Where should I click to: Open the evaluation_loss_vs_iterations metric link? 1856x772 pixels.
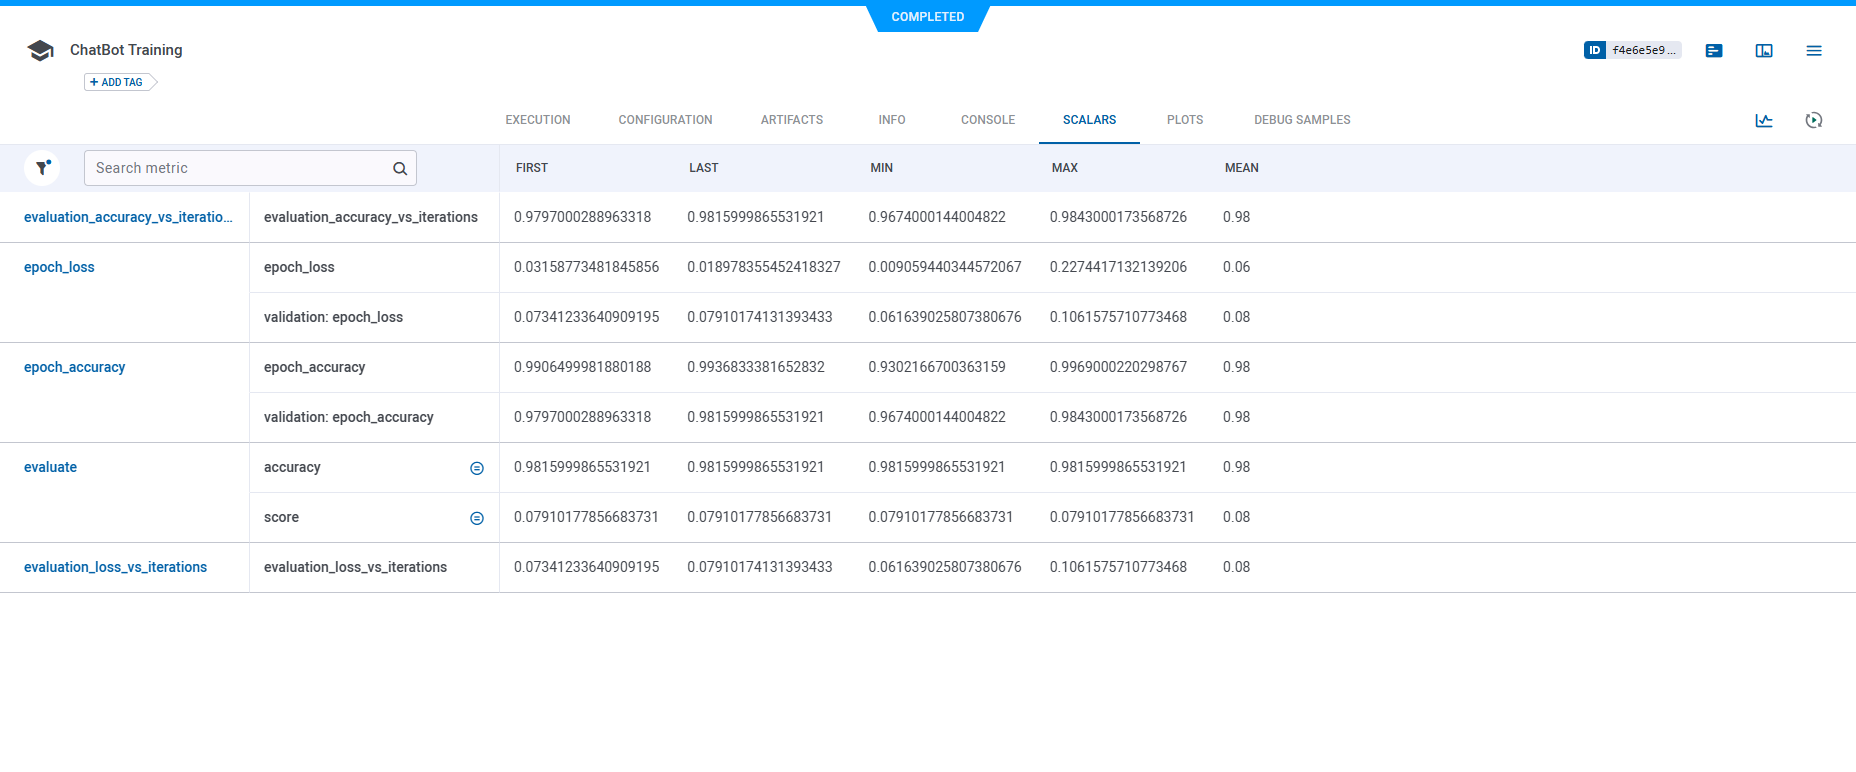(115, 567)
